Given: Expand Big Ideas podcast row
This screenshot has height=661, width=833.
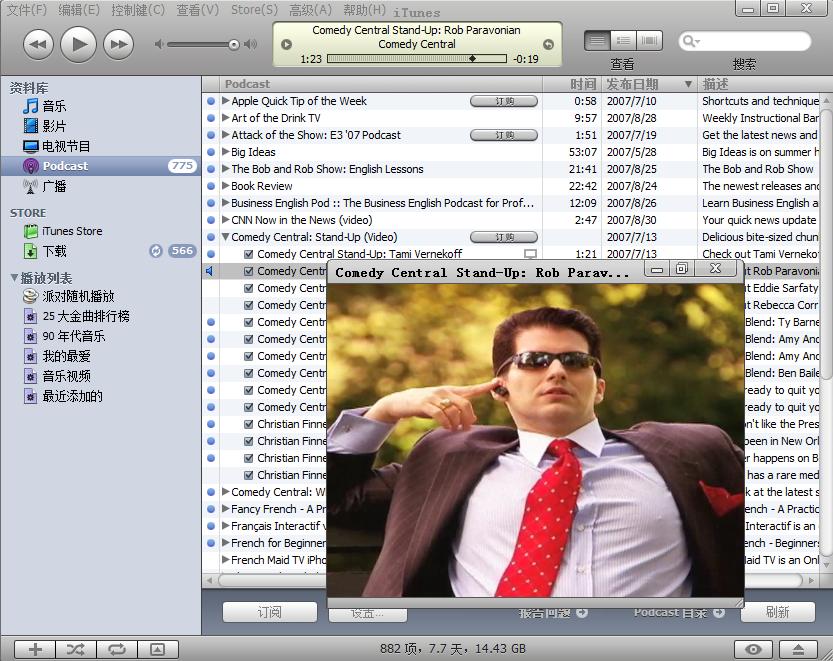Looking at the screenshot, I should pos(226,151).
